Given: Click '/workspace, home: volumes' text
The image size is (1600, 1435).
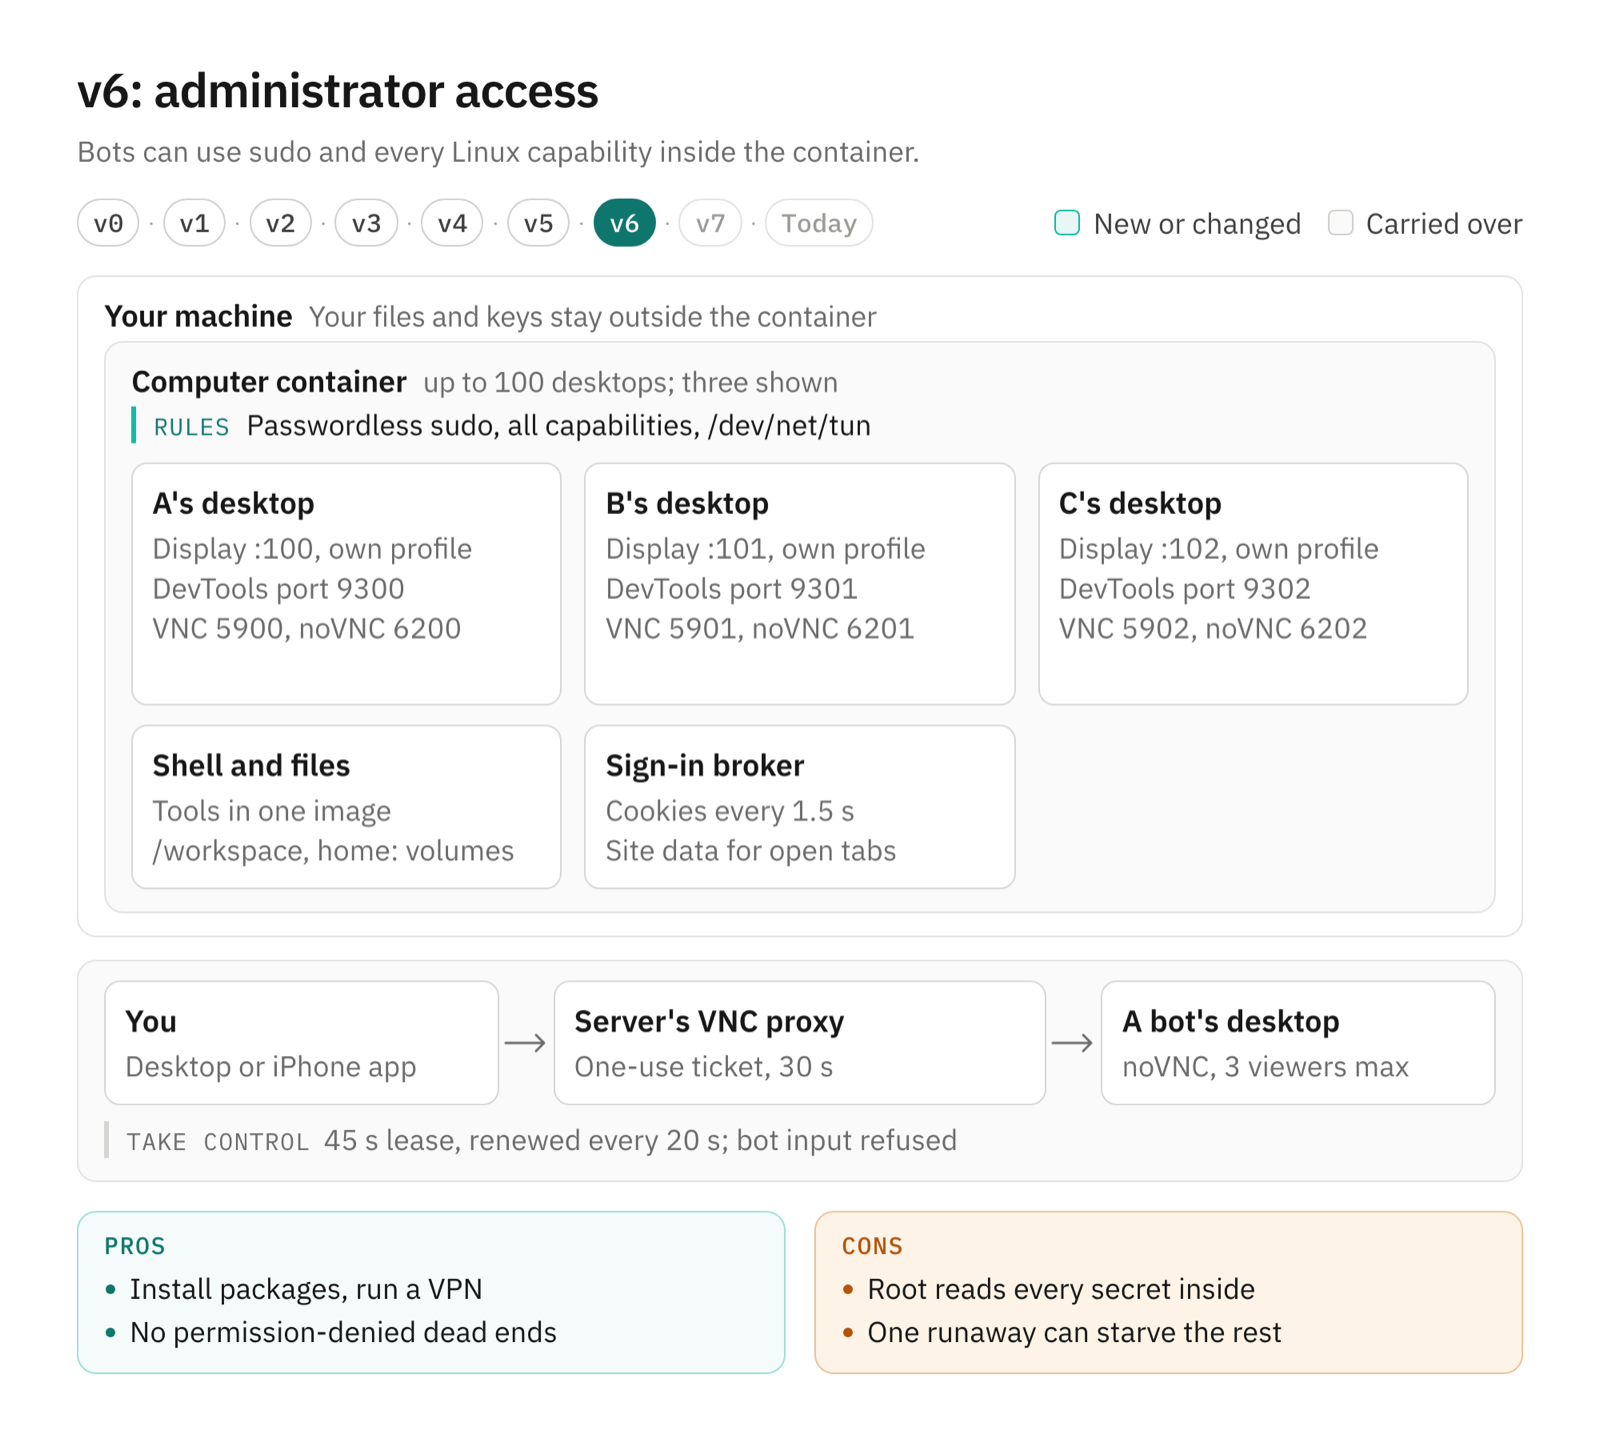Looking at the screenshot, I should tap(333, 851).
